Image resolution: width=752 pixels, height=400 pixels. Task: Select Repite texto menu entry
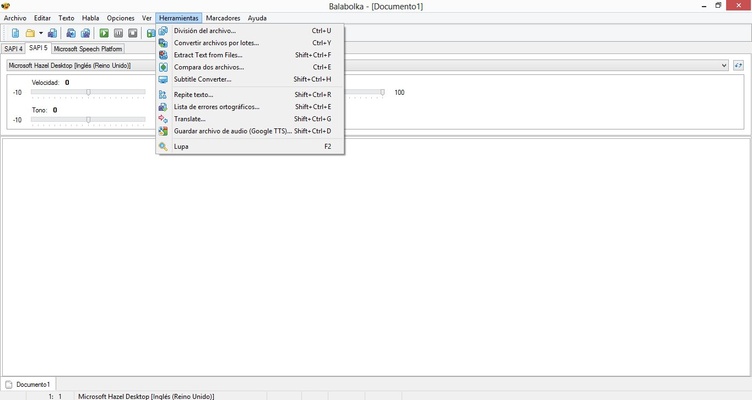(250, 94)
